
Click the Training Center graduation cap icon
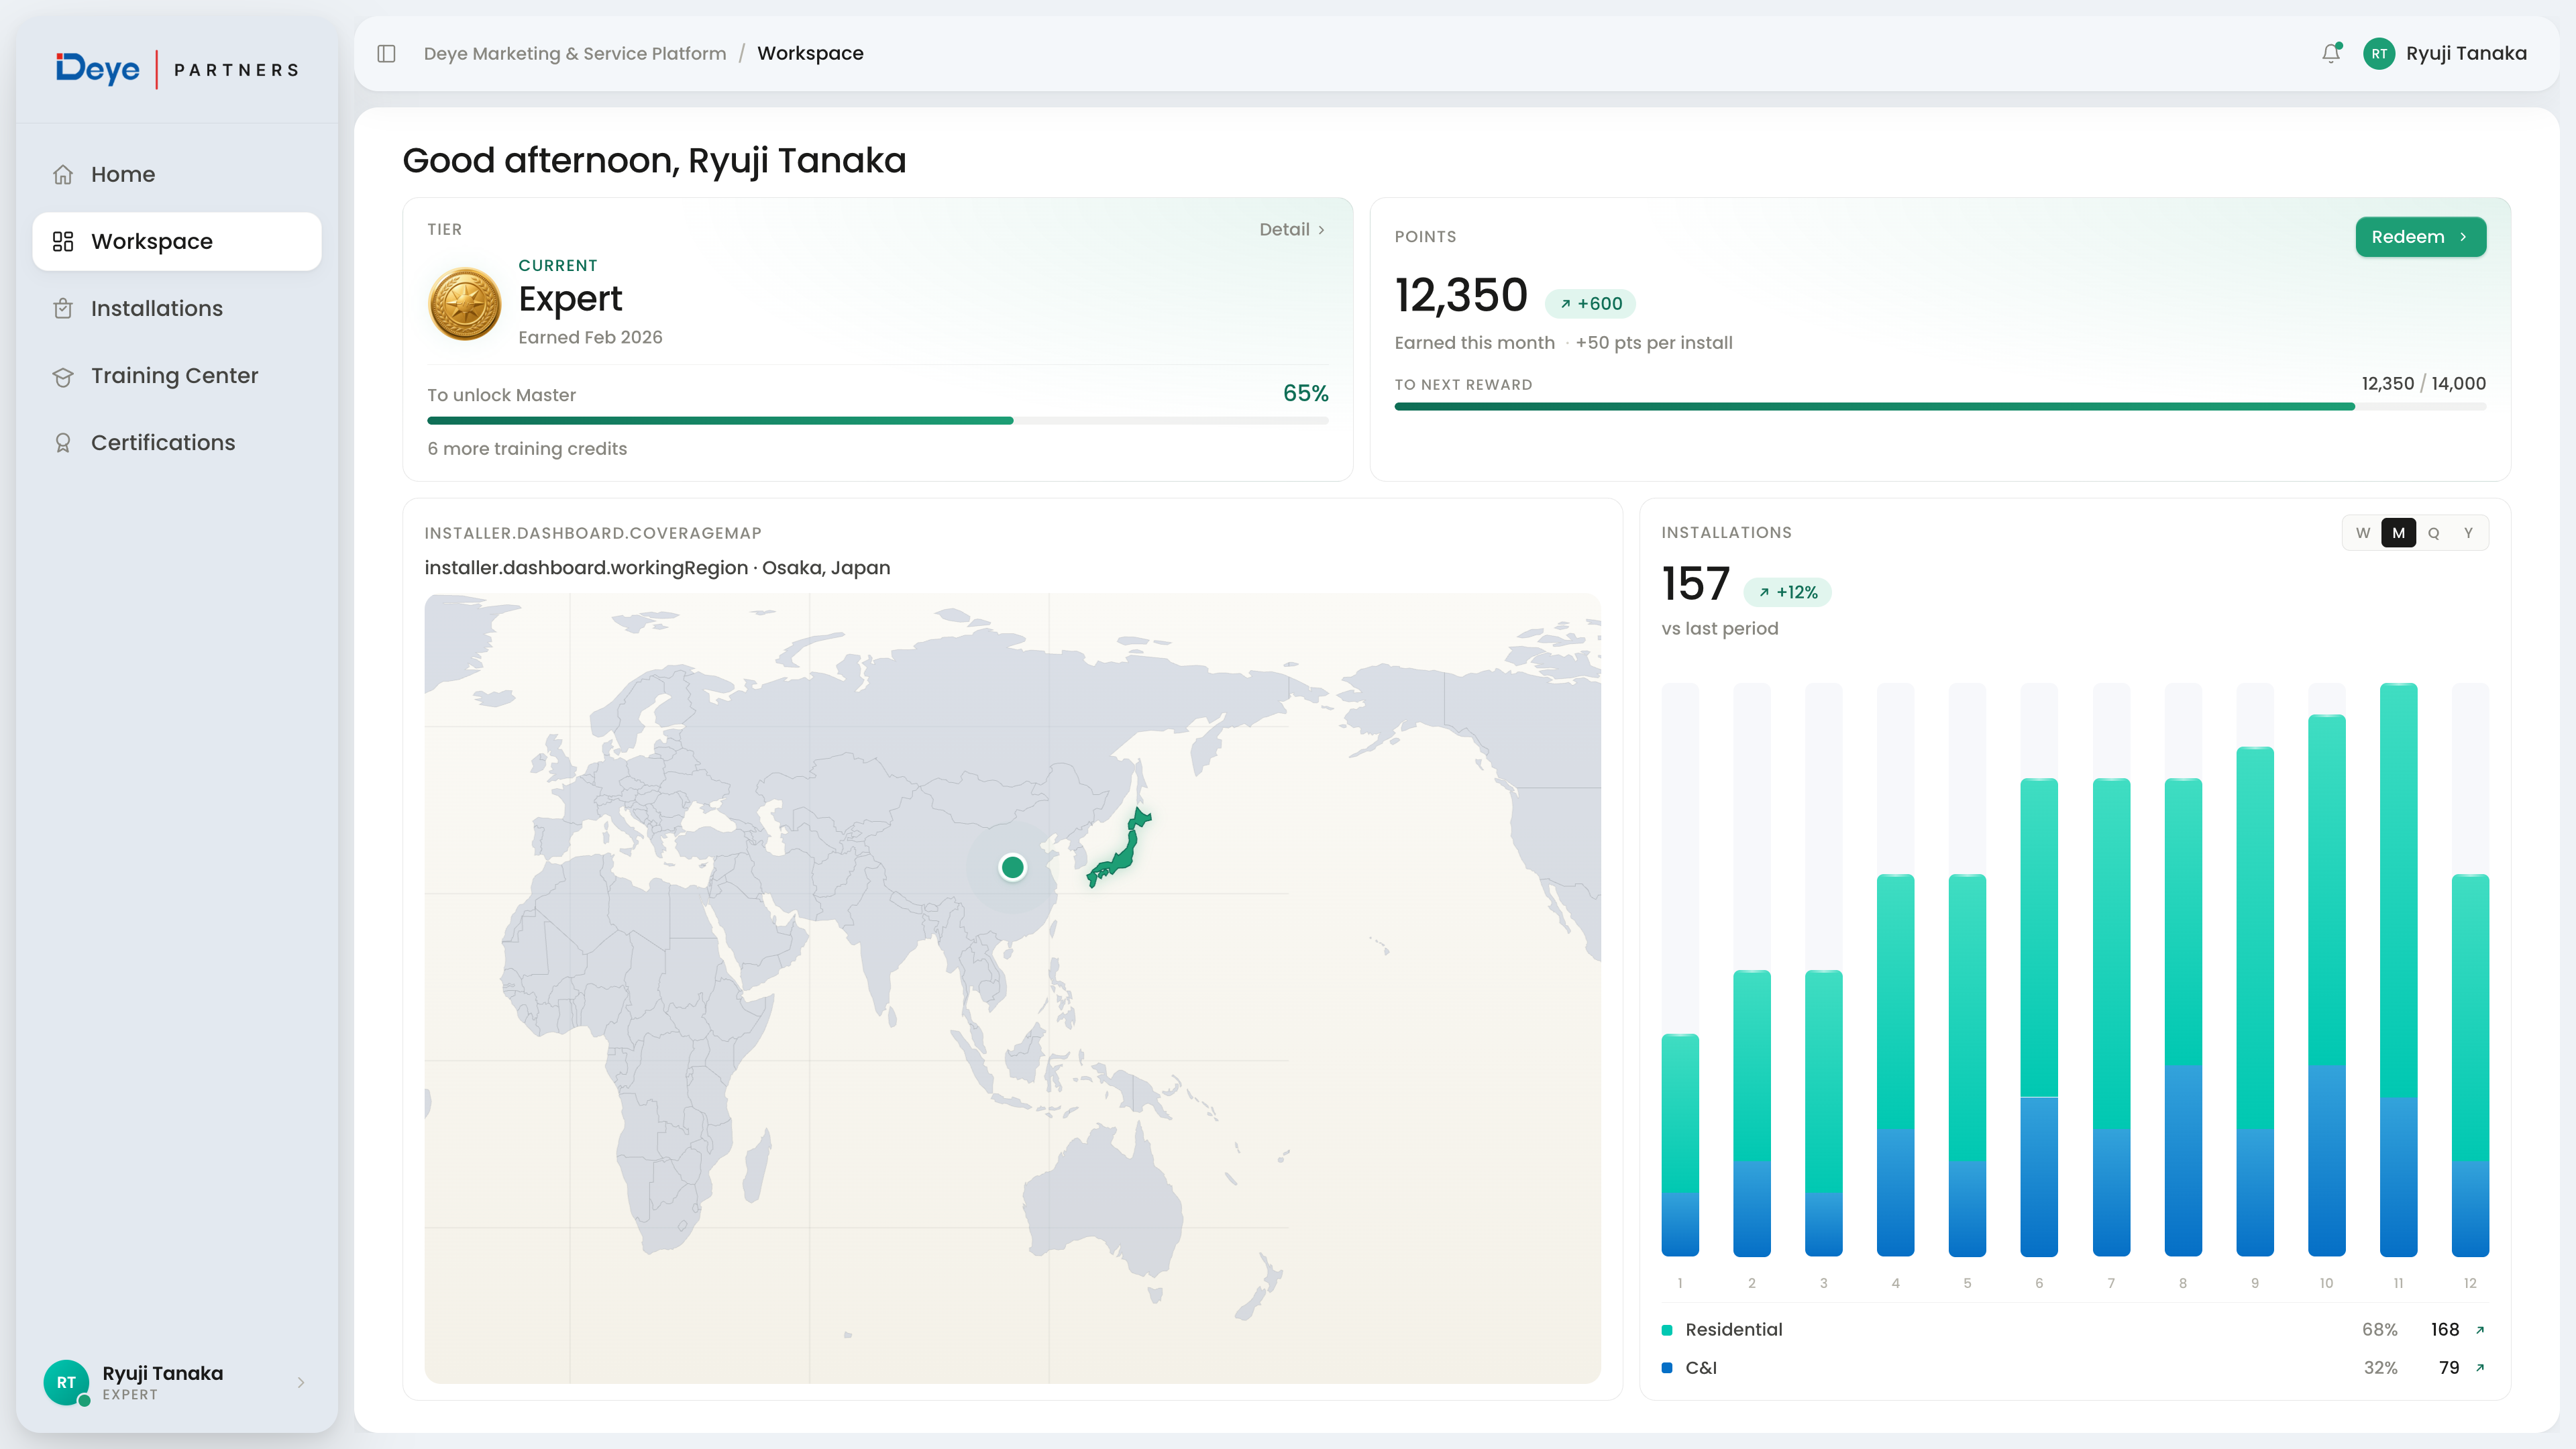coord(63,376)
